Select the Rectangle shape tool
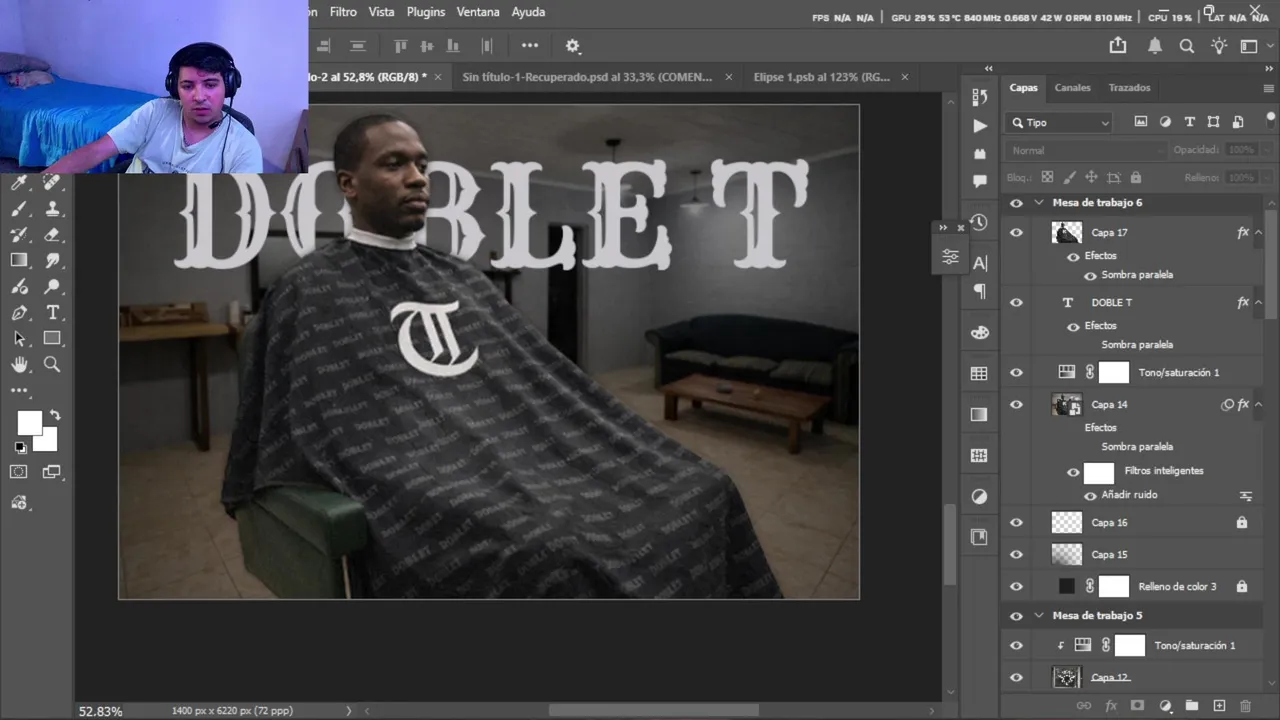1280x720 pixels. tap(52, 339)
